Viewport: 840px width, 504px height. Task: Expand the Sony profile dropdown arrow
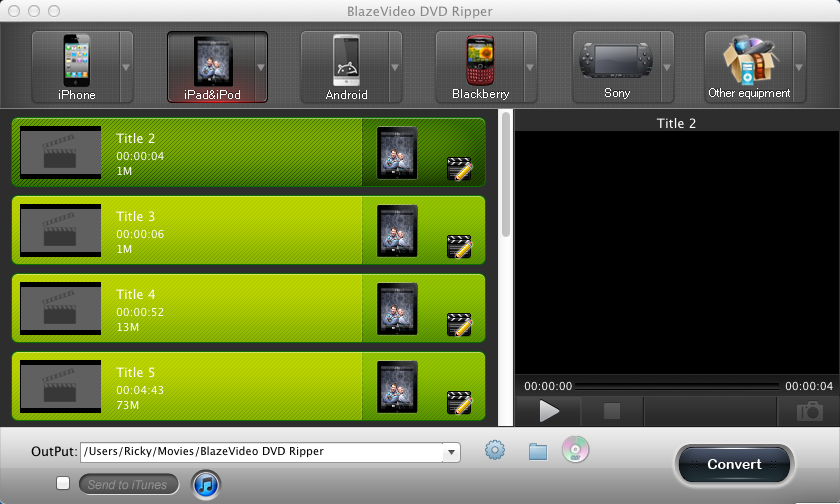pos(667,67)
